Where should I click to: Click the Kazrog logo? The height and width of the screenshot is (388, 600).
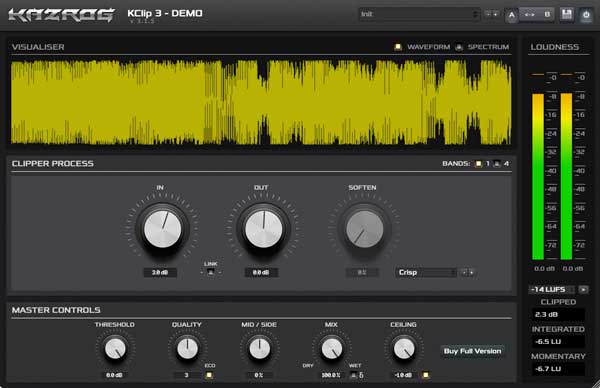(61, 15)
